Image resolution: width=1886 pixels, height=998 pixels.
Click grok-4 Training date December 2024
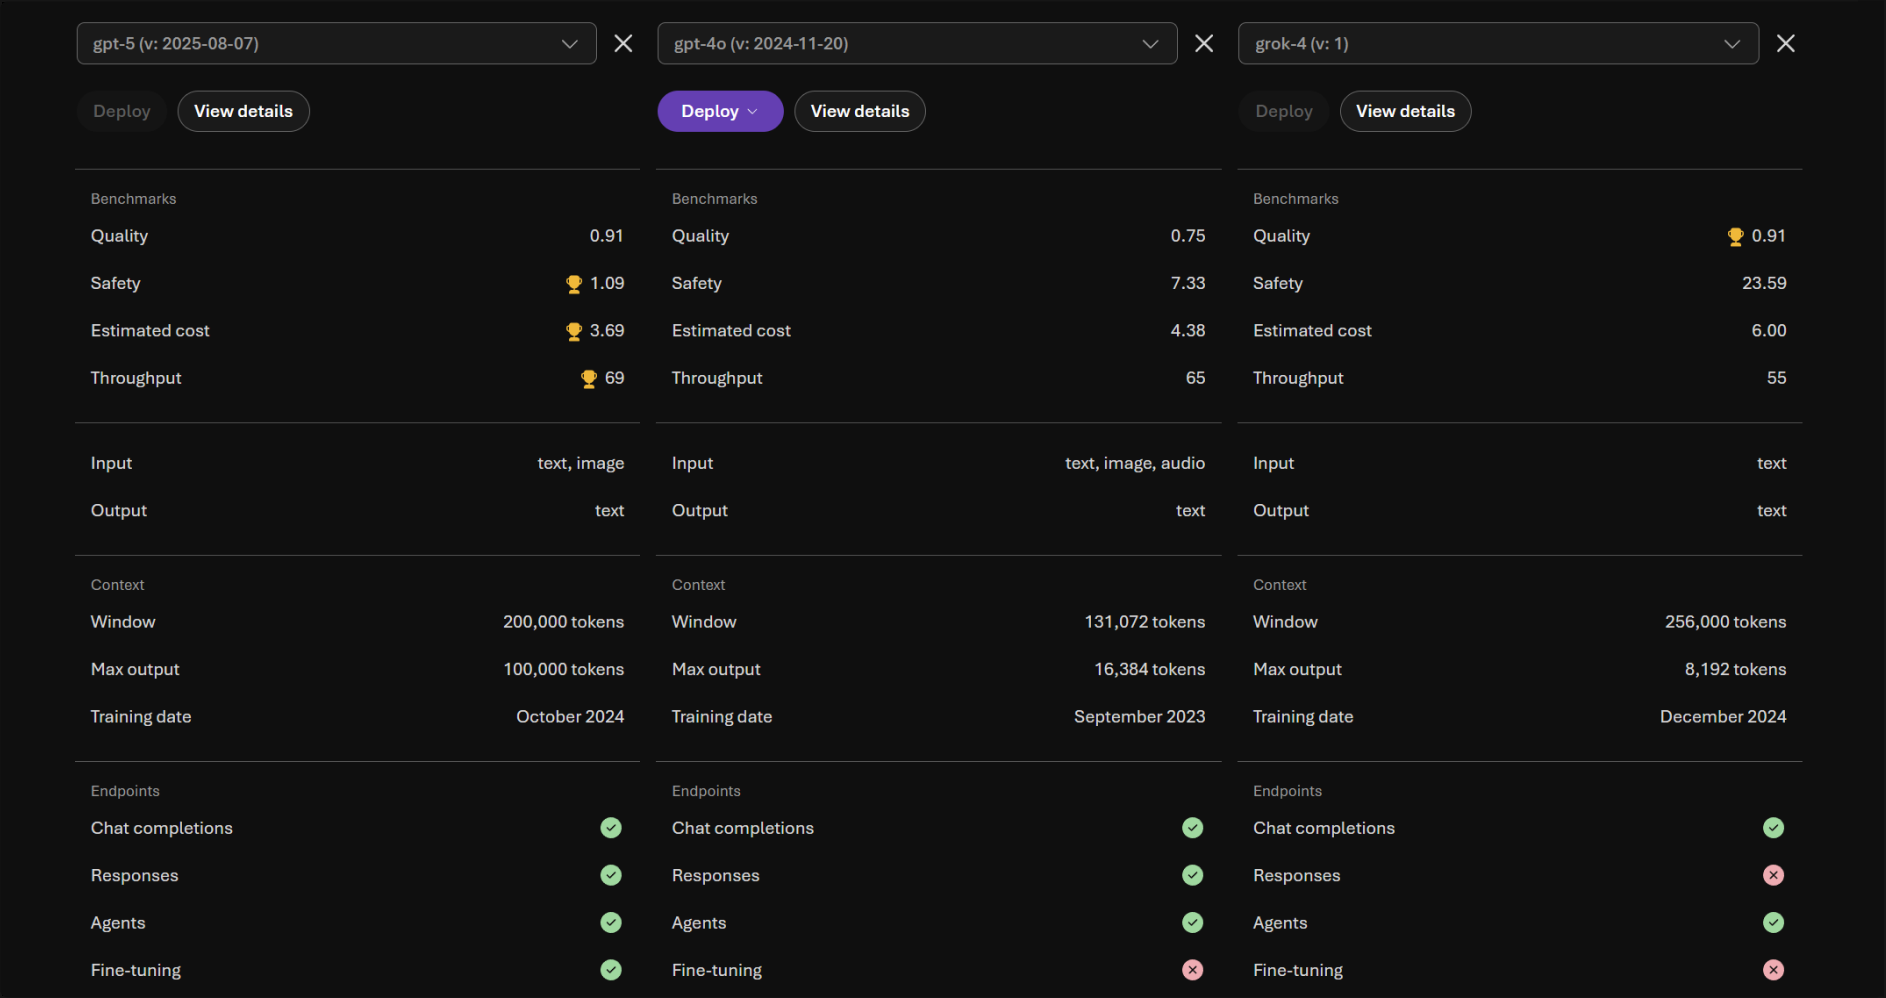[1723, 716]
